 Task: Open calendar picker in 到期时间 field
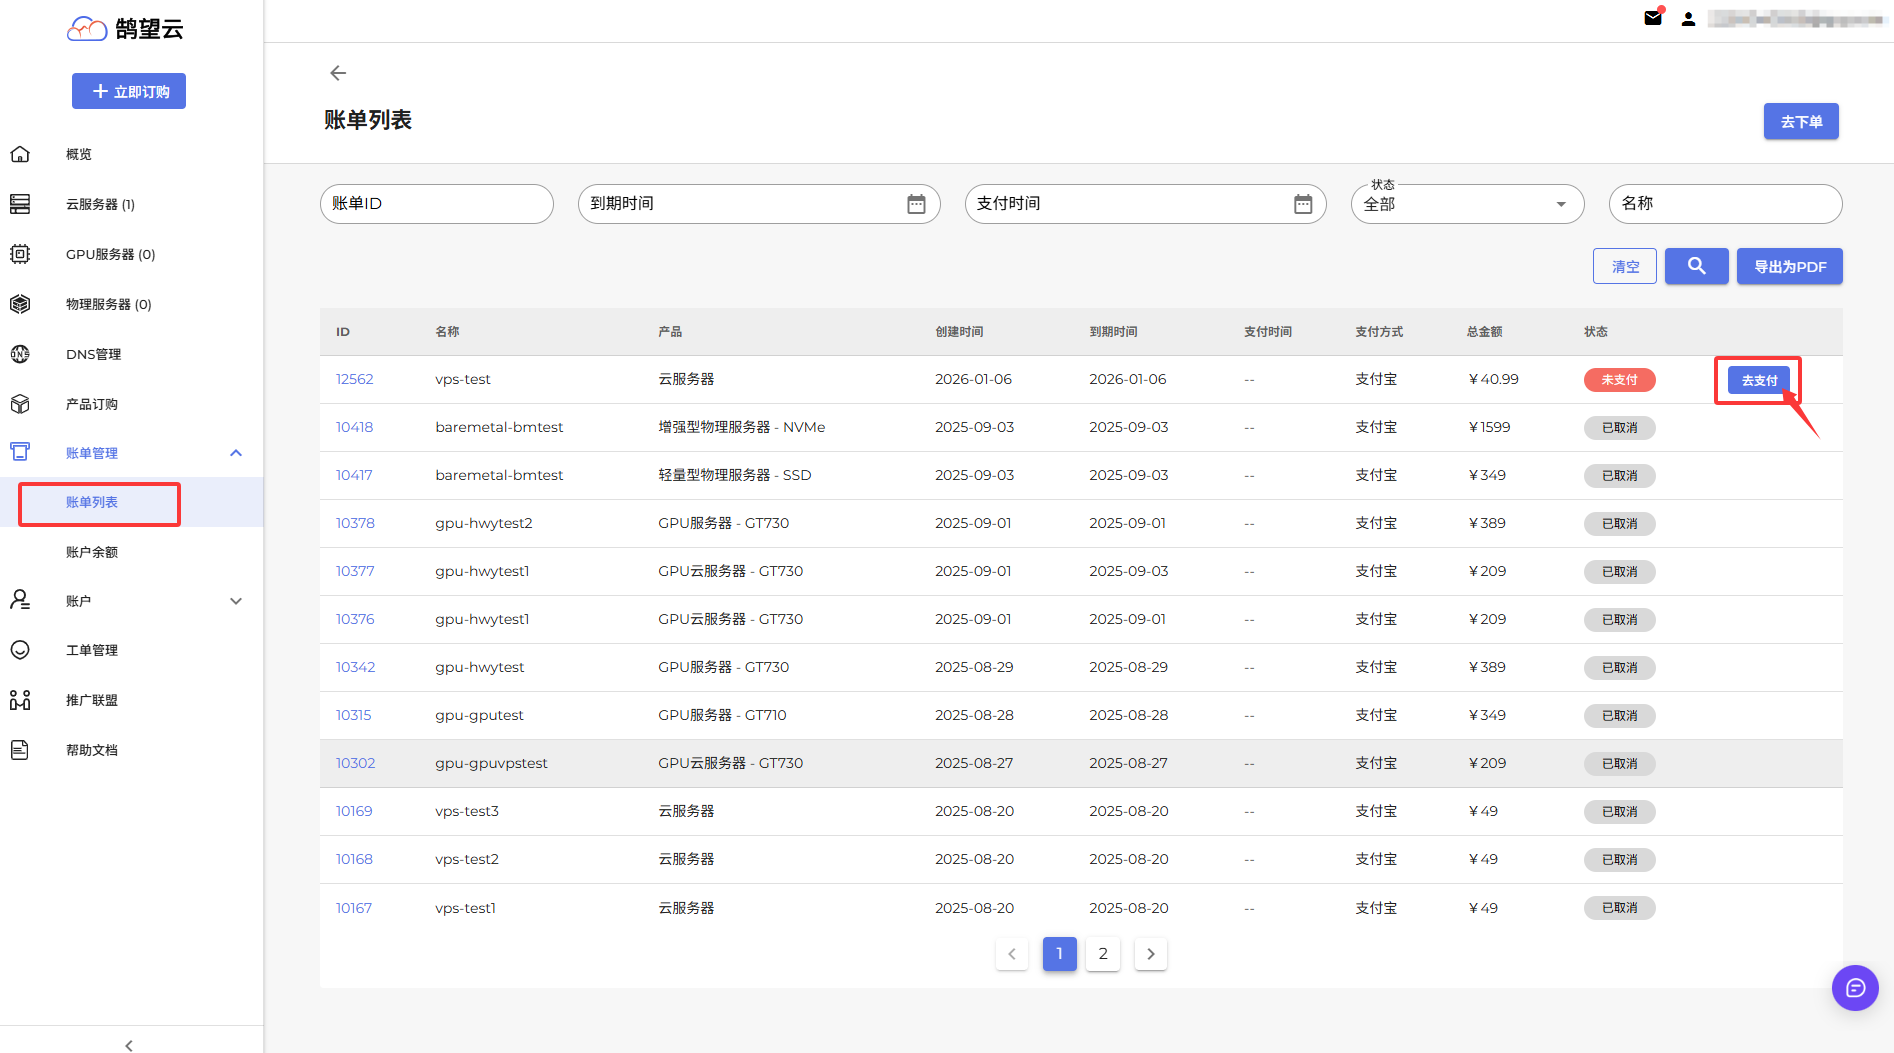pos(916,204)
